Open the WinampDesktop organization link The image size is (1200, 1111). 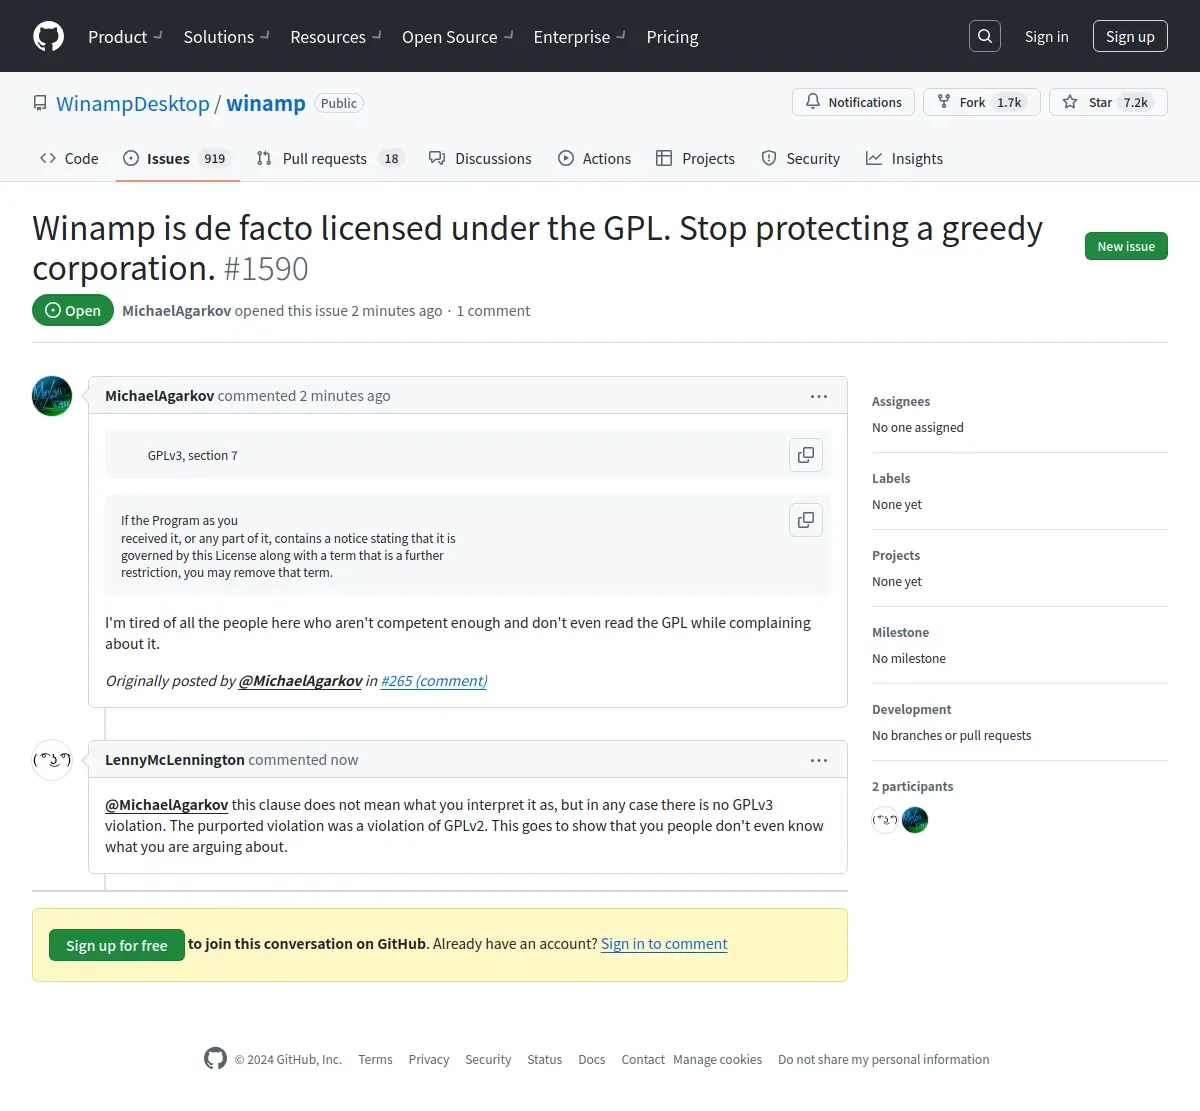(x=133, y=103)
